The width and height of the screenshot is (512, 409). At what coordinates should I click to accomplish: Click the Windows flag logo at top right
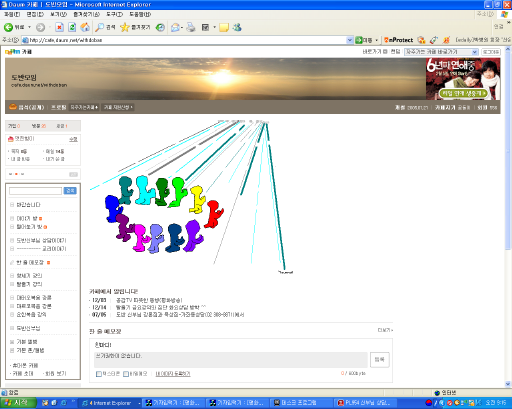504,15
